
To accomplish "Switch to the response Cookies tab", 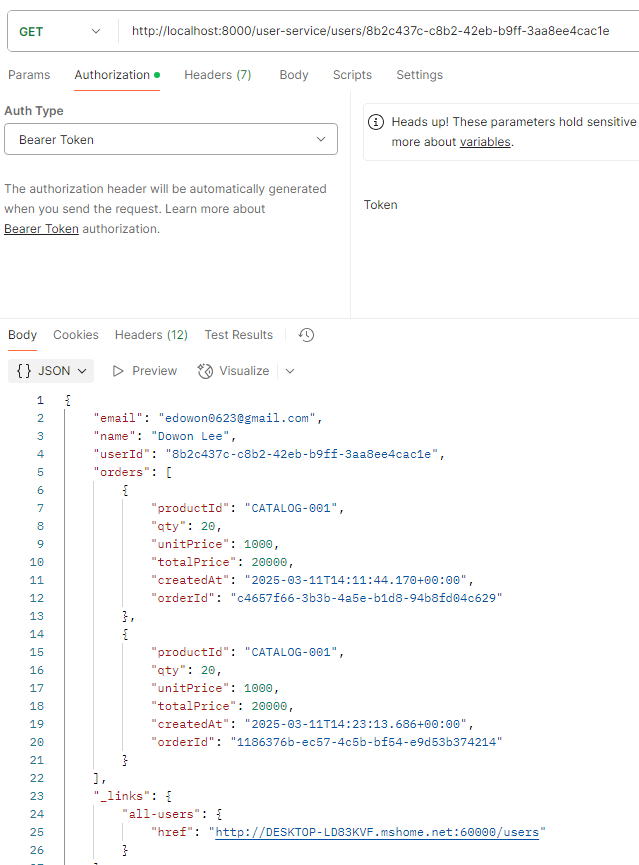I will [76, 335].
